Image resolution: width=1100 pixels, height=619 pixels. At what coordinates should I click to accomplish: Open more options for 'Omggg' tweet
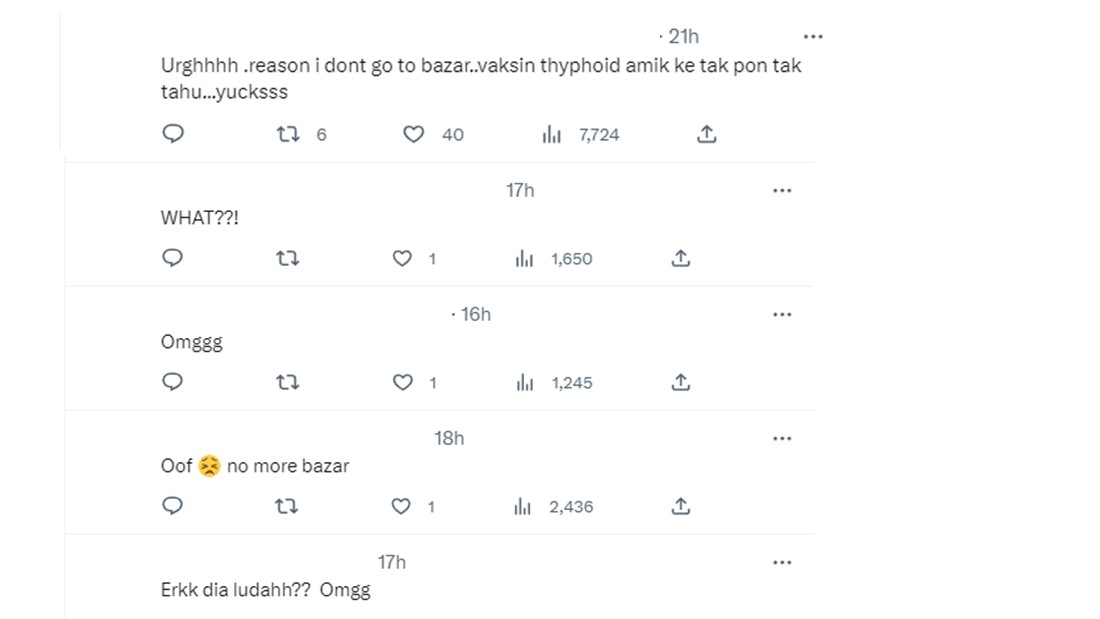782,314
